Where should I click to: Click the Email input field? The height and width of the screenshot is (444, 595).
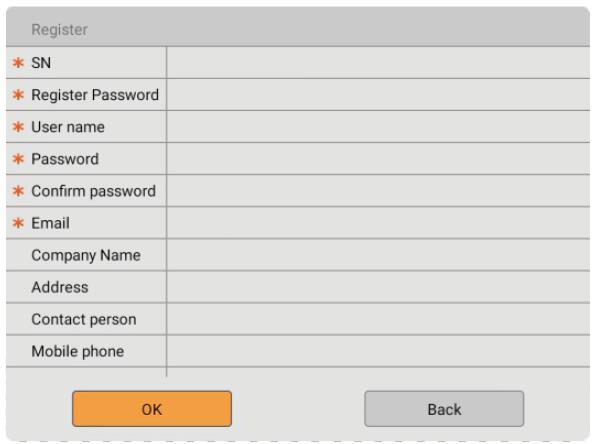click(378, 223)
